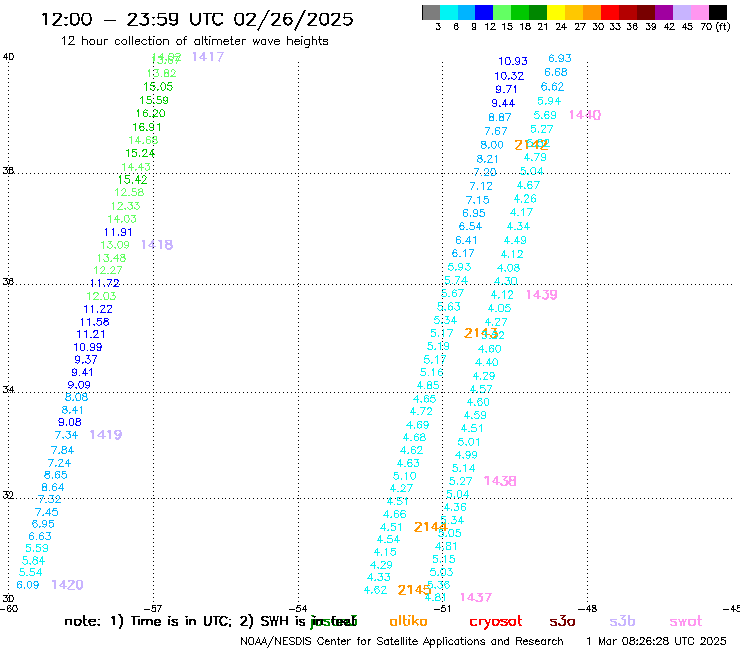Click the wave height value 5.93
The height and width of the screenshot is (650, 740).
459,267
